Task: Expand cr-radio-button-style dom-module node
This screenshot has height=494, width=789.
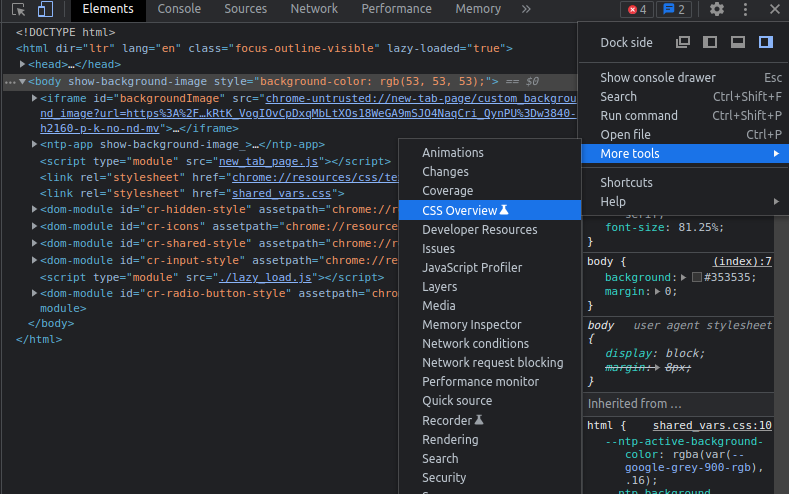Action: point(34,293)
